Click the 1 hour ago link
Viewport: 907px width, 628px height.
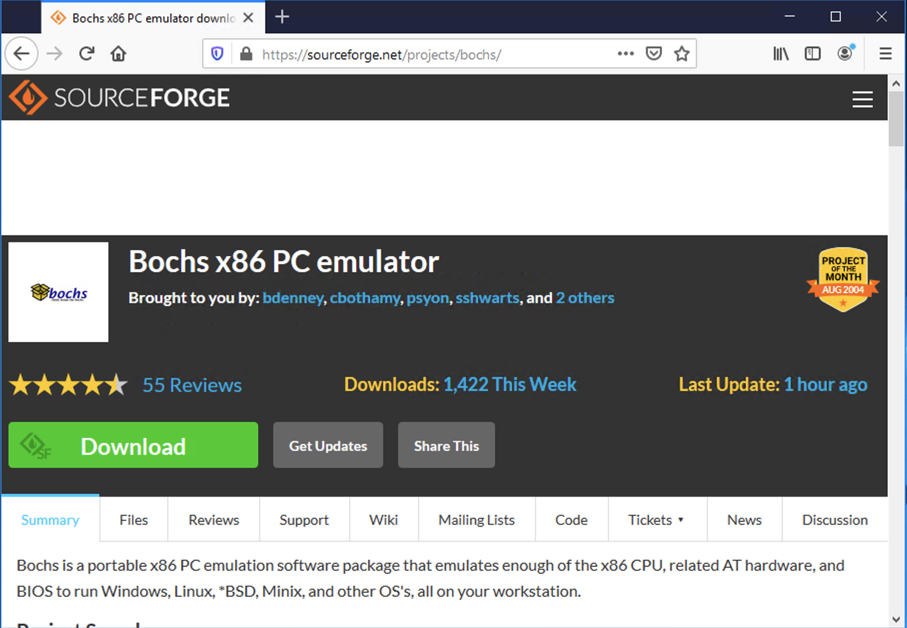(825, 385)
